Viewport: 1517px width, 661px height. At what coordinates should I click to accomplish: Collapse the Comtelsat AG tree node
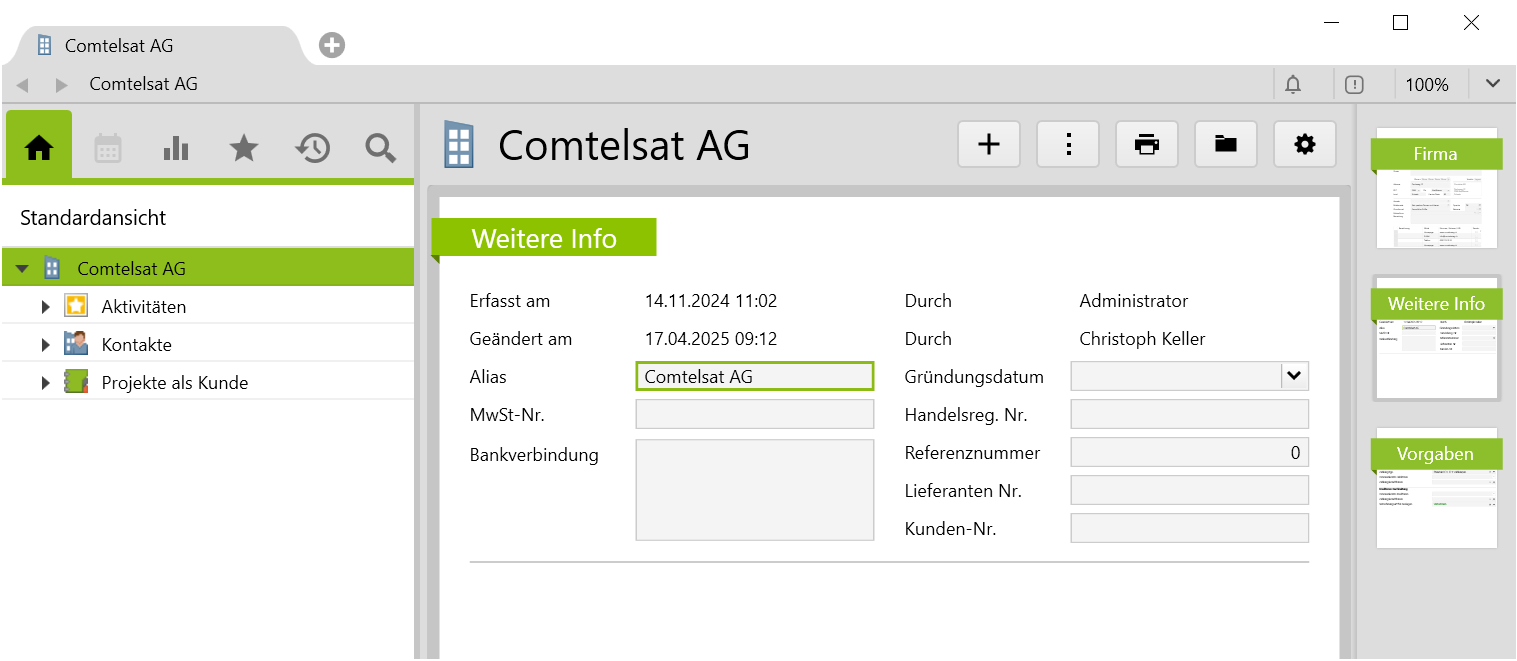[22, 269]
